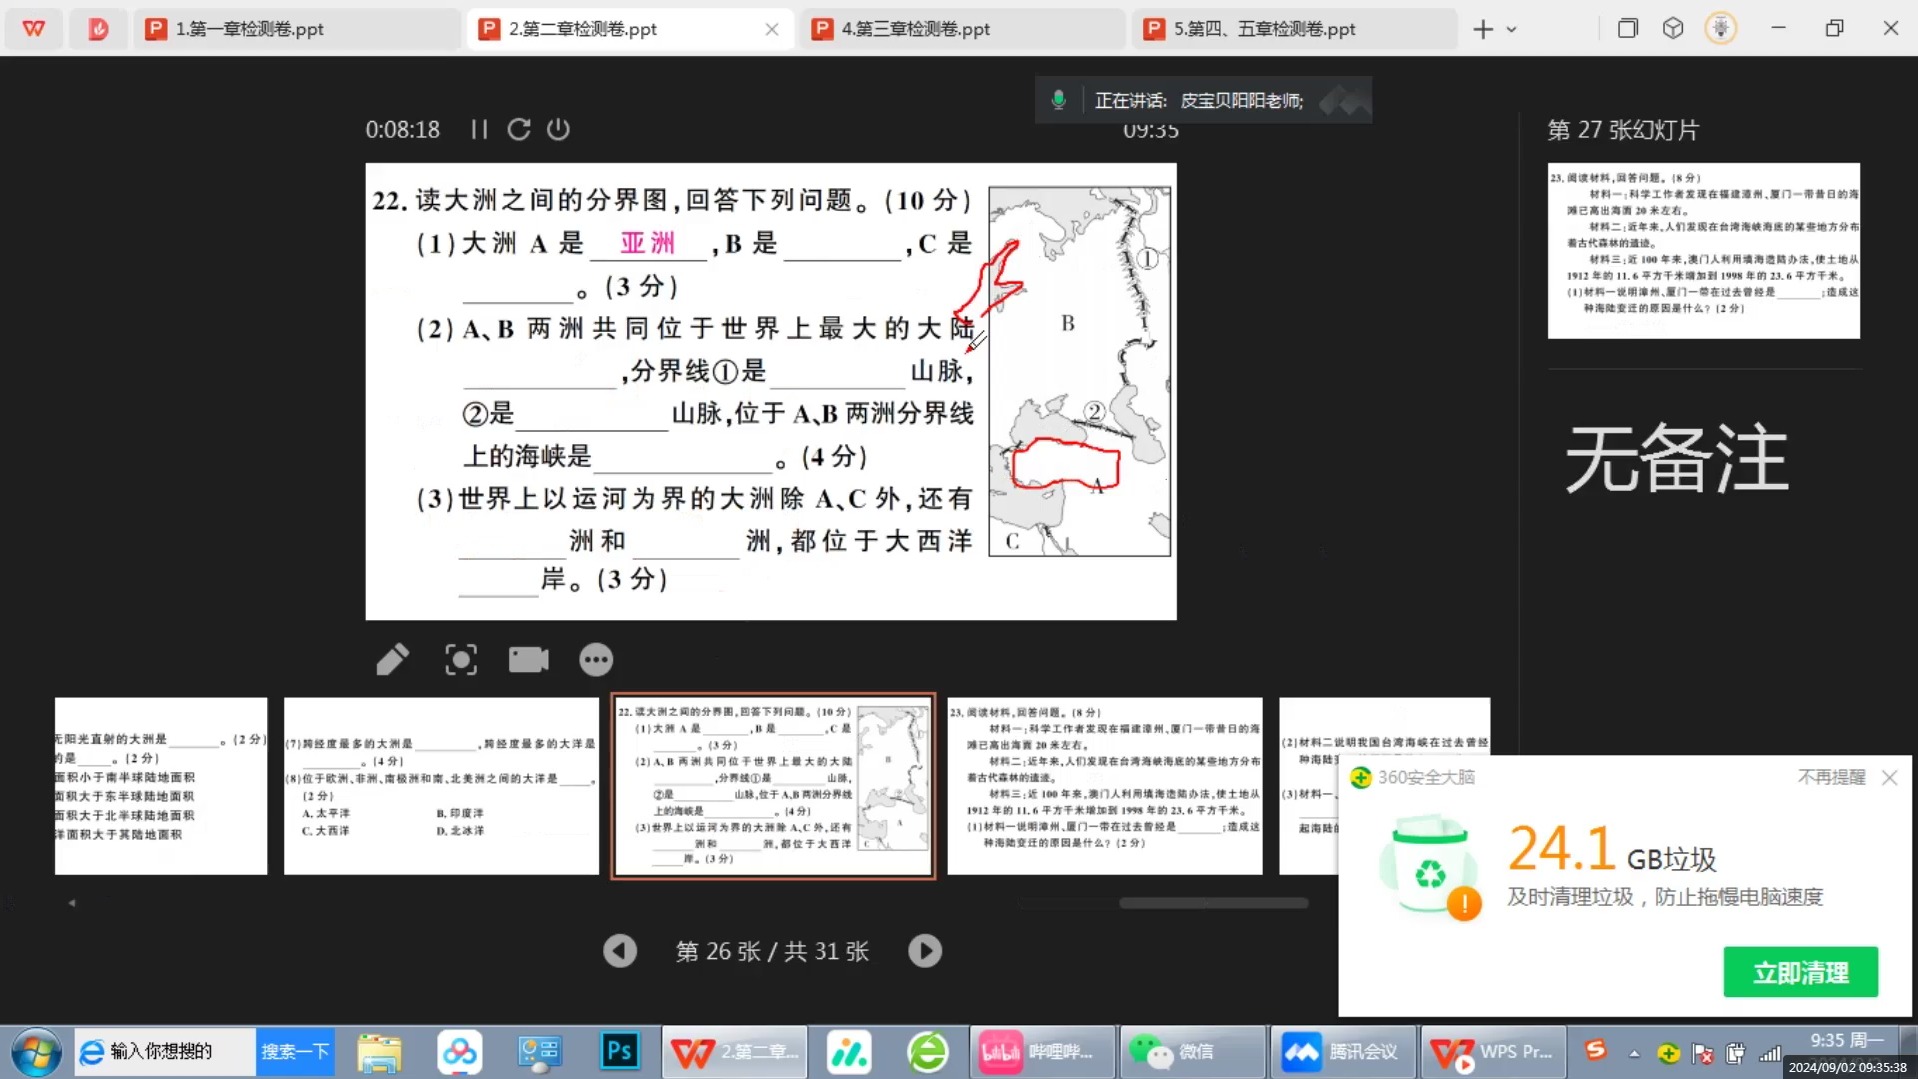Click the 立即清理 cleanup button

click(1800, 971)
